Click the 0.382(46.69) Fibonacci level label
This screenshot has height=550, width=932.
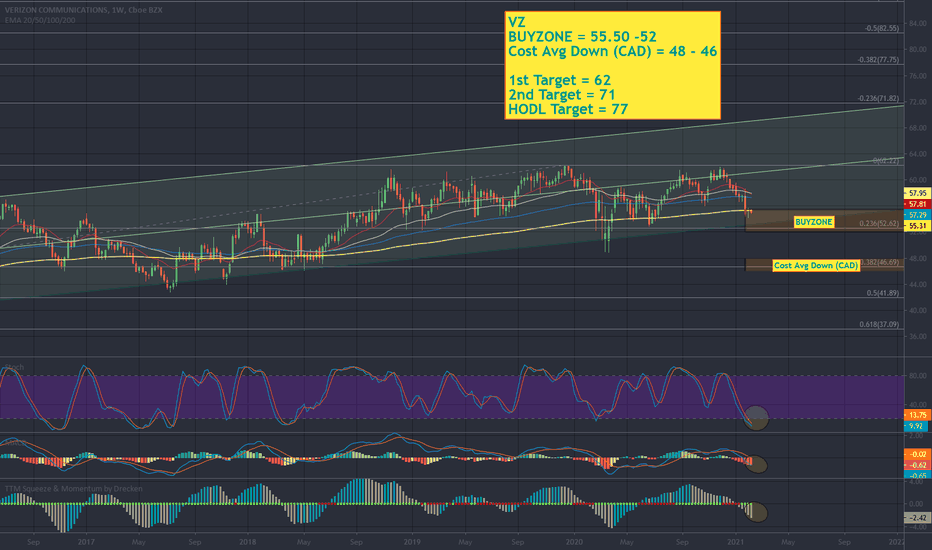pos(880,262)
